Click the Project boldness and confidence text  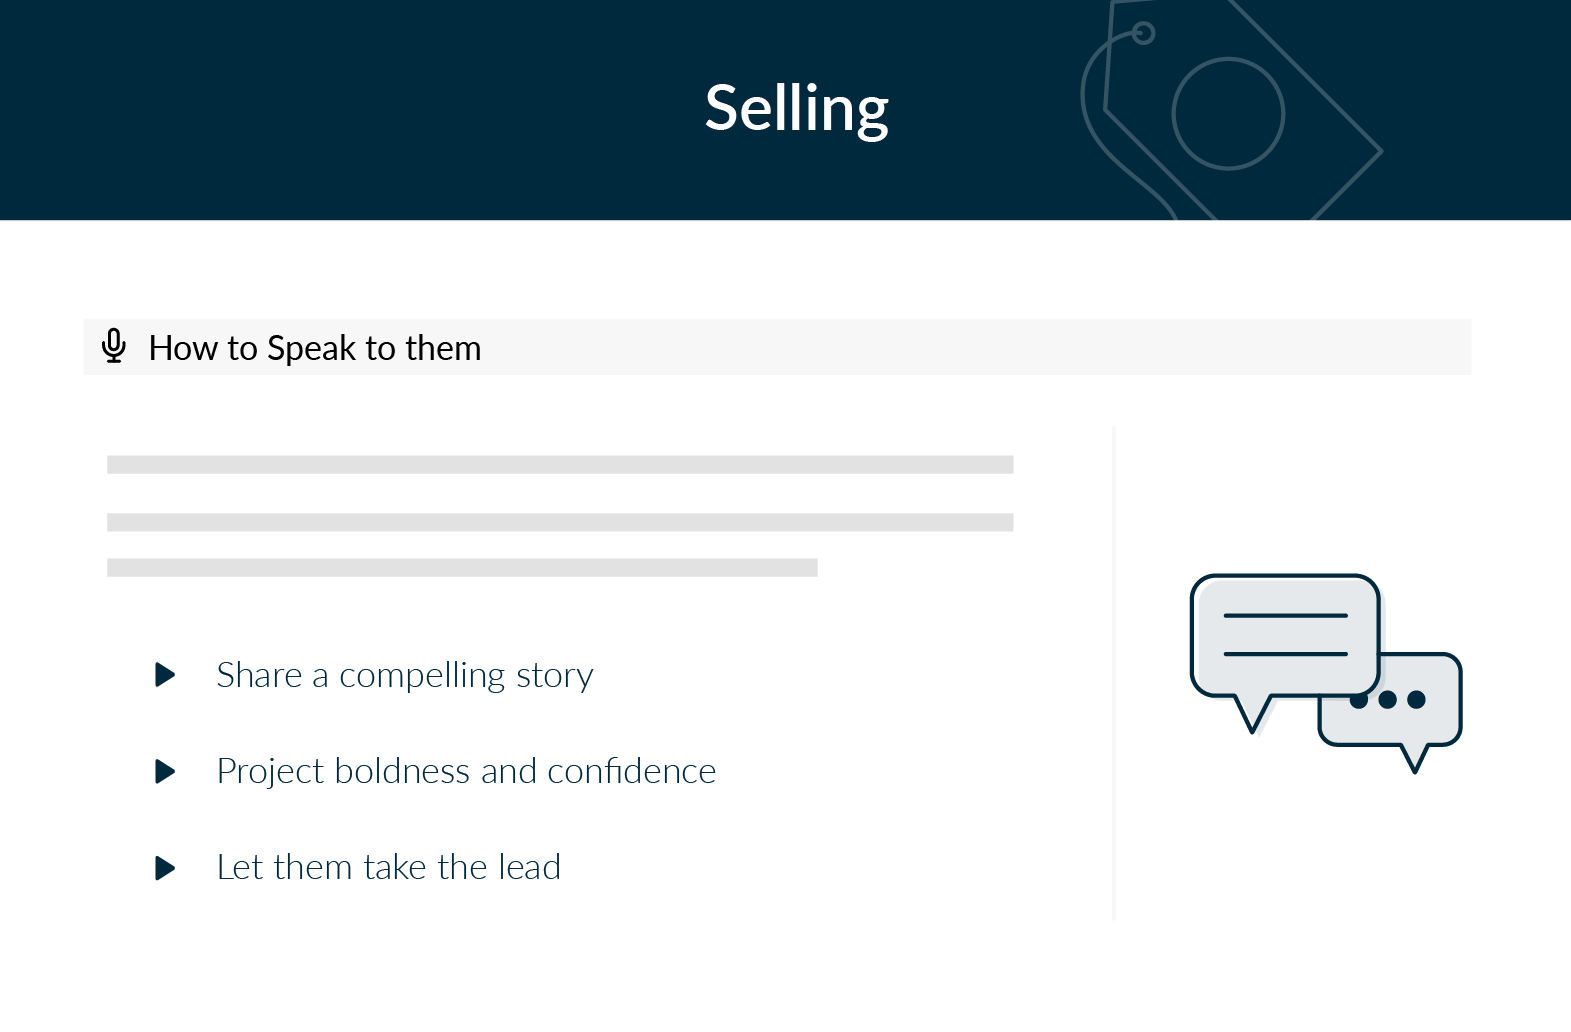[466, 771]
